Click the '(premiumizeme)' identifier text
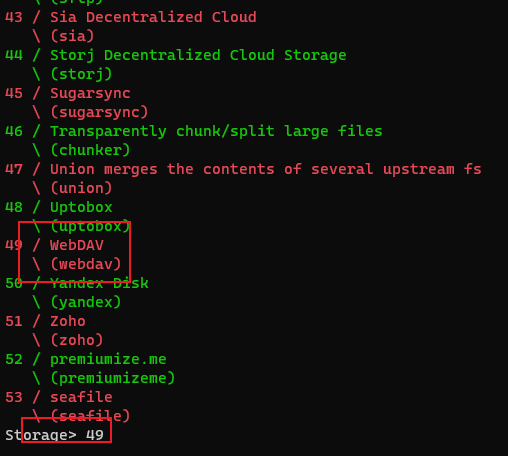Image resolution: width=508 pixels, height=456 pixels. coord(113,378)
